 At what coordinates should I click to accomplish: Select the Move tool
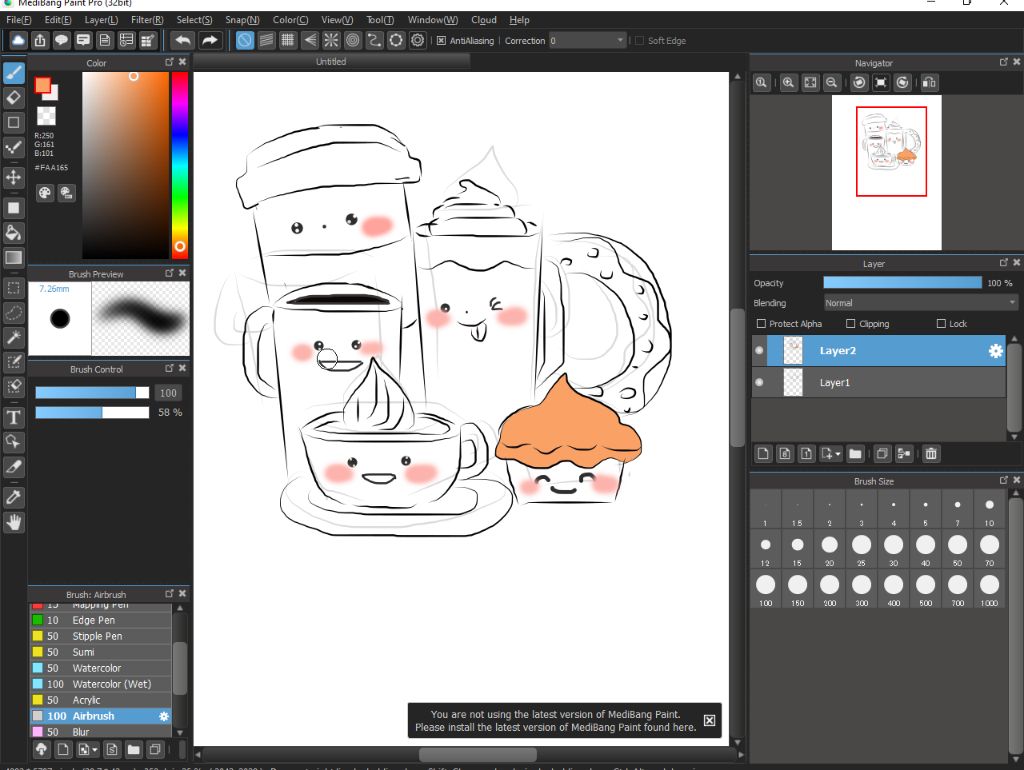[x=14, y=177]
